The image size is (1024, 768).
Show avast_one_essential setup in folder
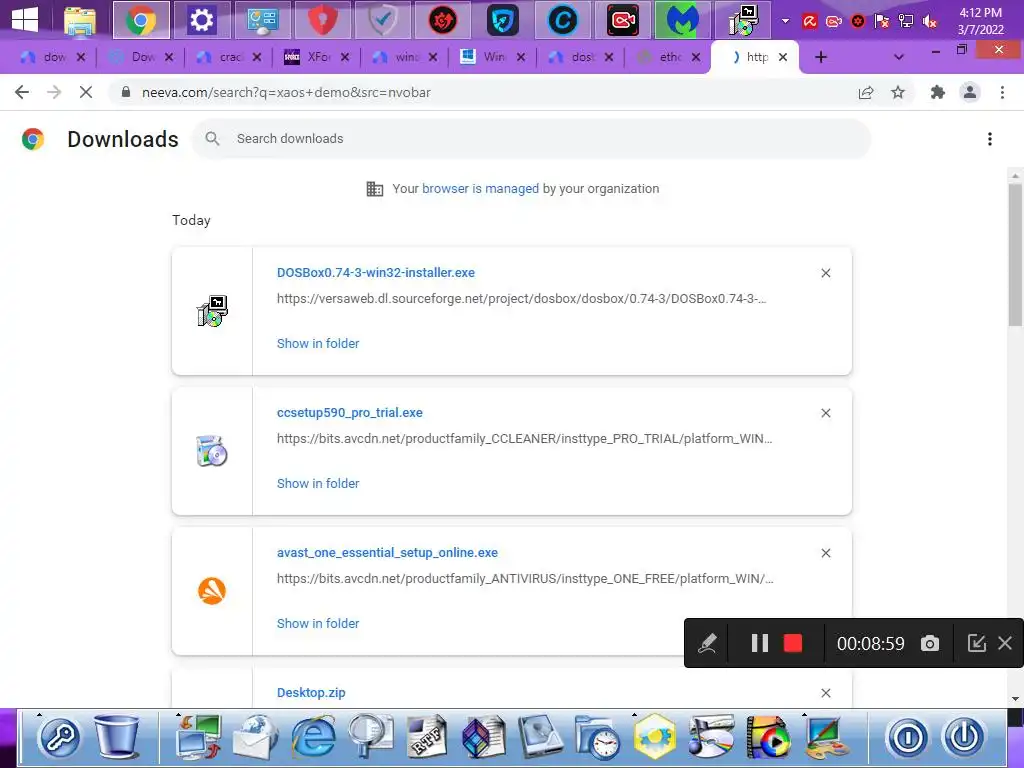coord(318,624)
